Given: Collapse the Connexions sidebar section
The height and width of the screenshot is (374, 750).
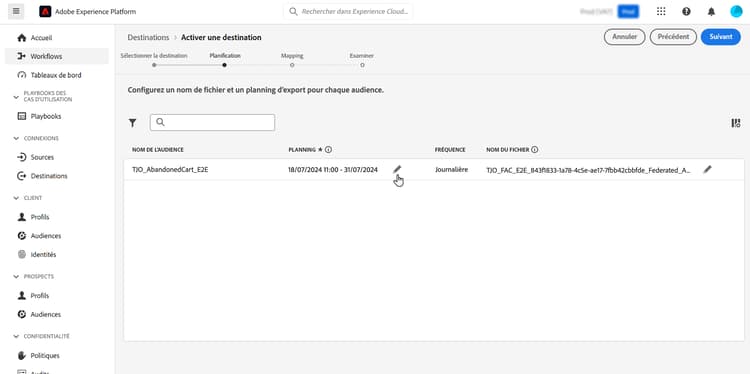Looking at the screenshot, I should 16,138.
